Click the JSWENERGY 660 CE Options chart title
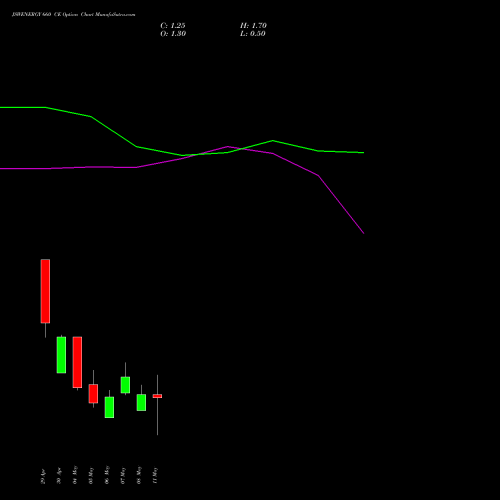This screenshot has width=500, height=500. click(x=74, y=15)
